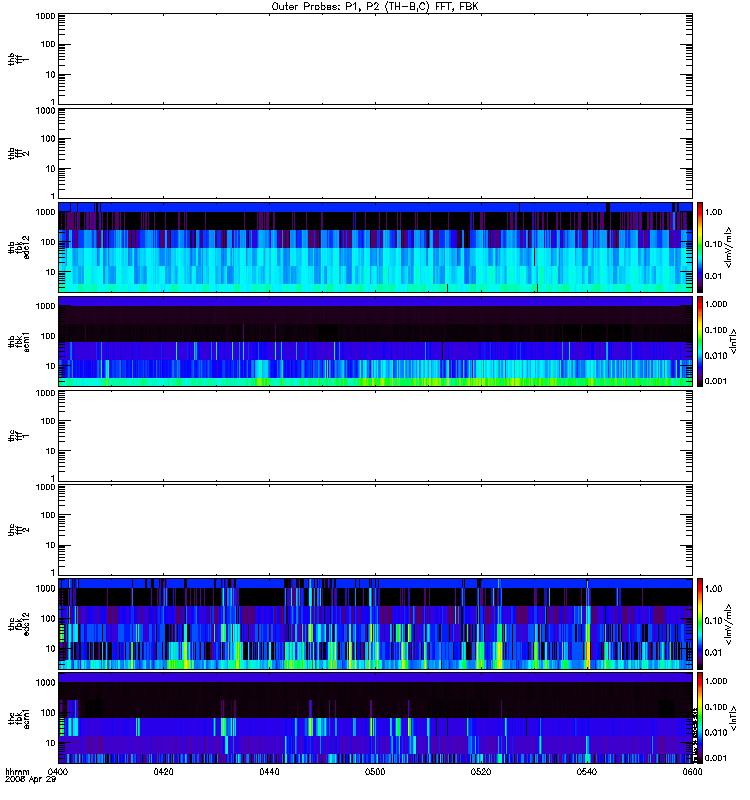This screenshot has width=750, height=800.
Task: Click the 0500 time axis label
Action: point(375,772)
